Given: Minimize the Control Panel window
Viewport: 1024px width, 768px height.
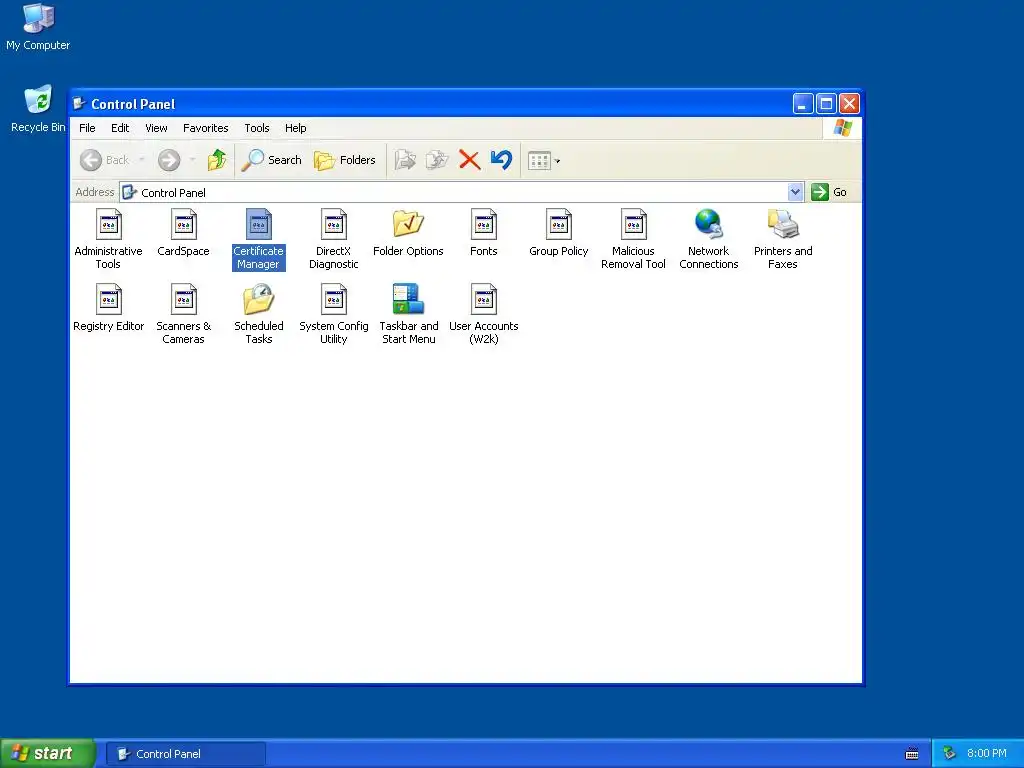Looking at the screenshot, I should click(803, 104).
